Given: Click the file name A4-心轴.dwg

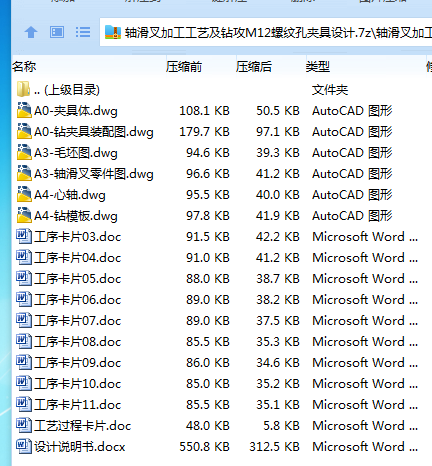Looking at the screenshot, I should 70,195.
